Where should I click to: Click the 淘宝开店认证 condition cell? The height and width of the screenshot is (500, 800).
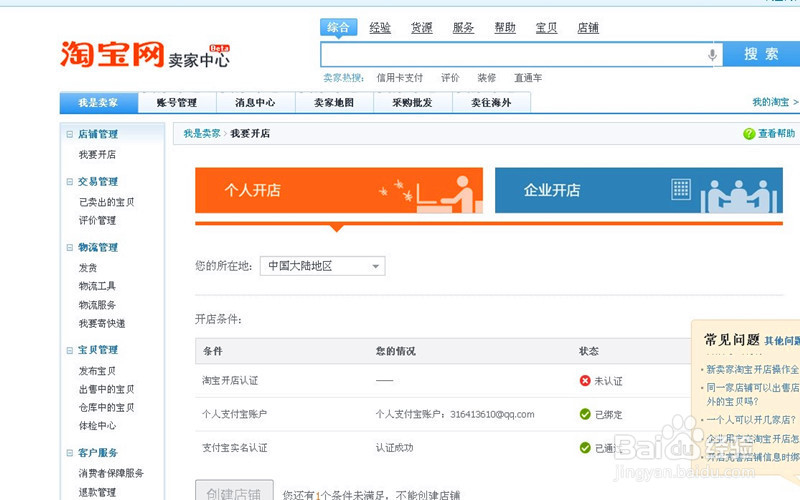pyautogui.click(x=230, y=381)
